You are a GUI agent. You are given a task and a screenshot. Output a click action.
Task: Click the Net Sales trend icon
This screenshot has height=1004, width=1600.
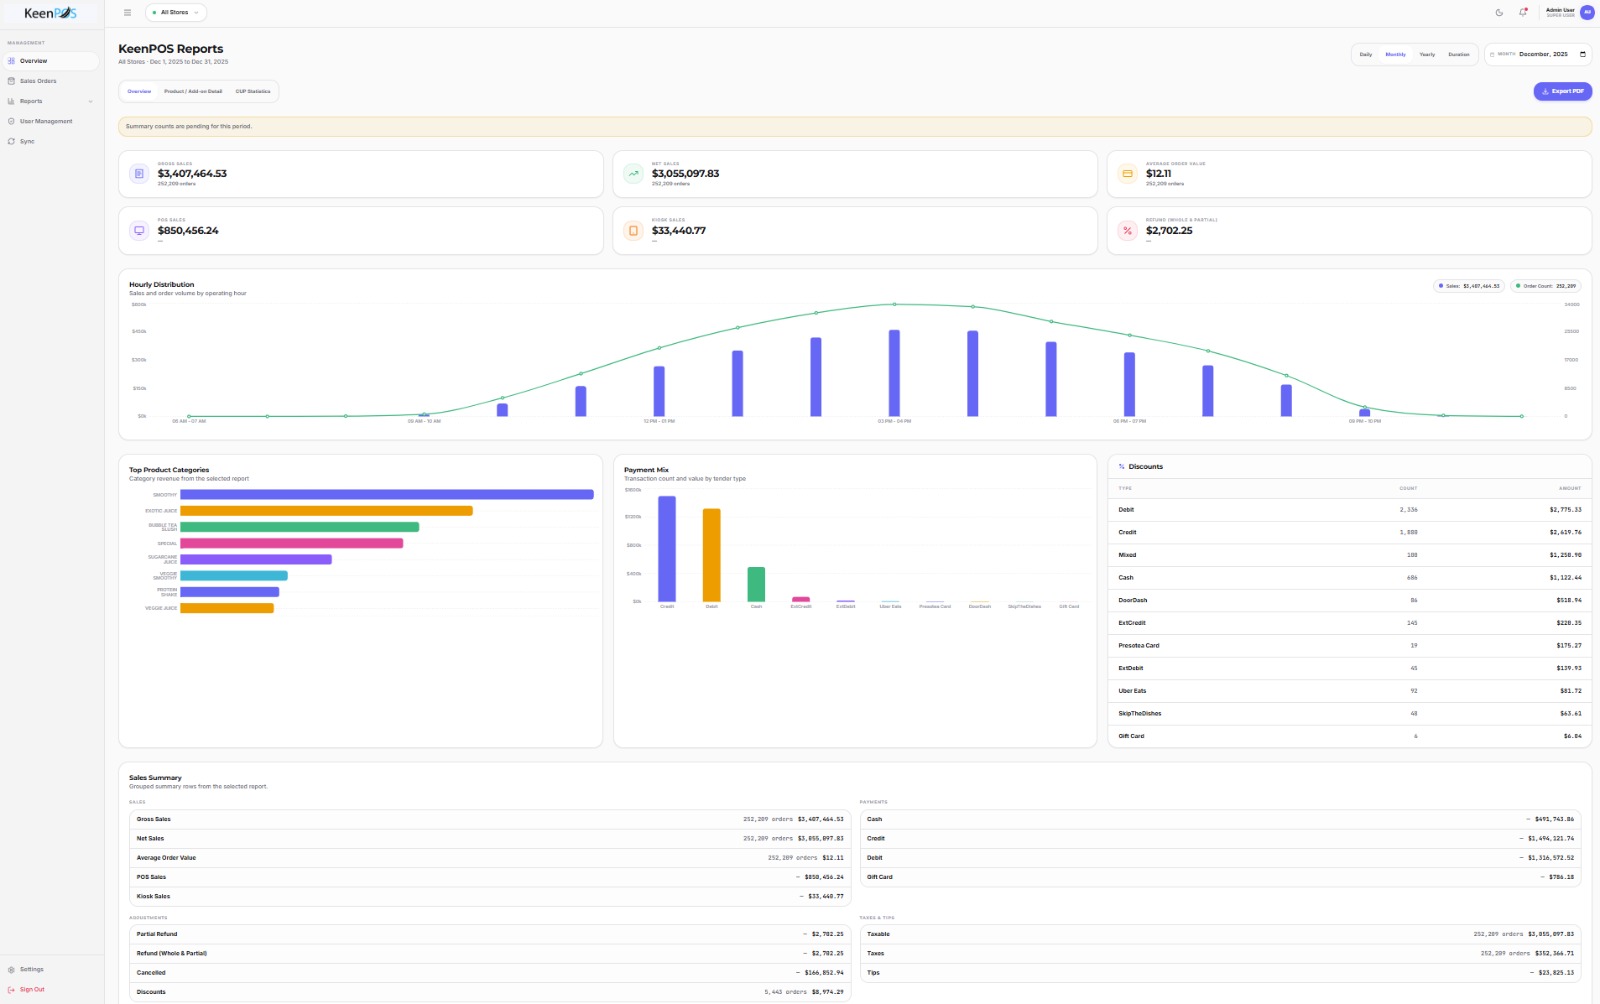(x=633, y=174)
